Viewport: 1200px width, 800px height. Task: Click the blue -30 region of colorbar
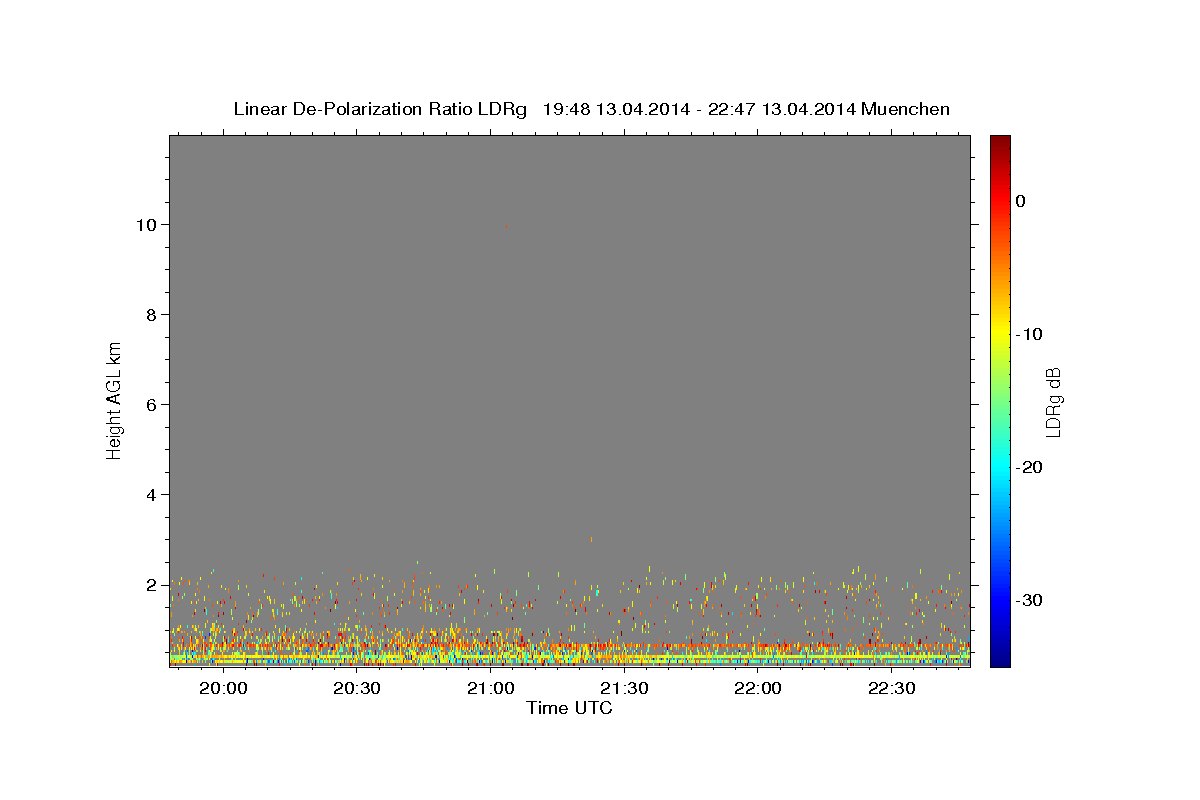click(x=1000, y=600)
